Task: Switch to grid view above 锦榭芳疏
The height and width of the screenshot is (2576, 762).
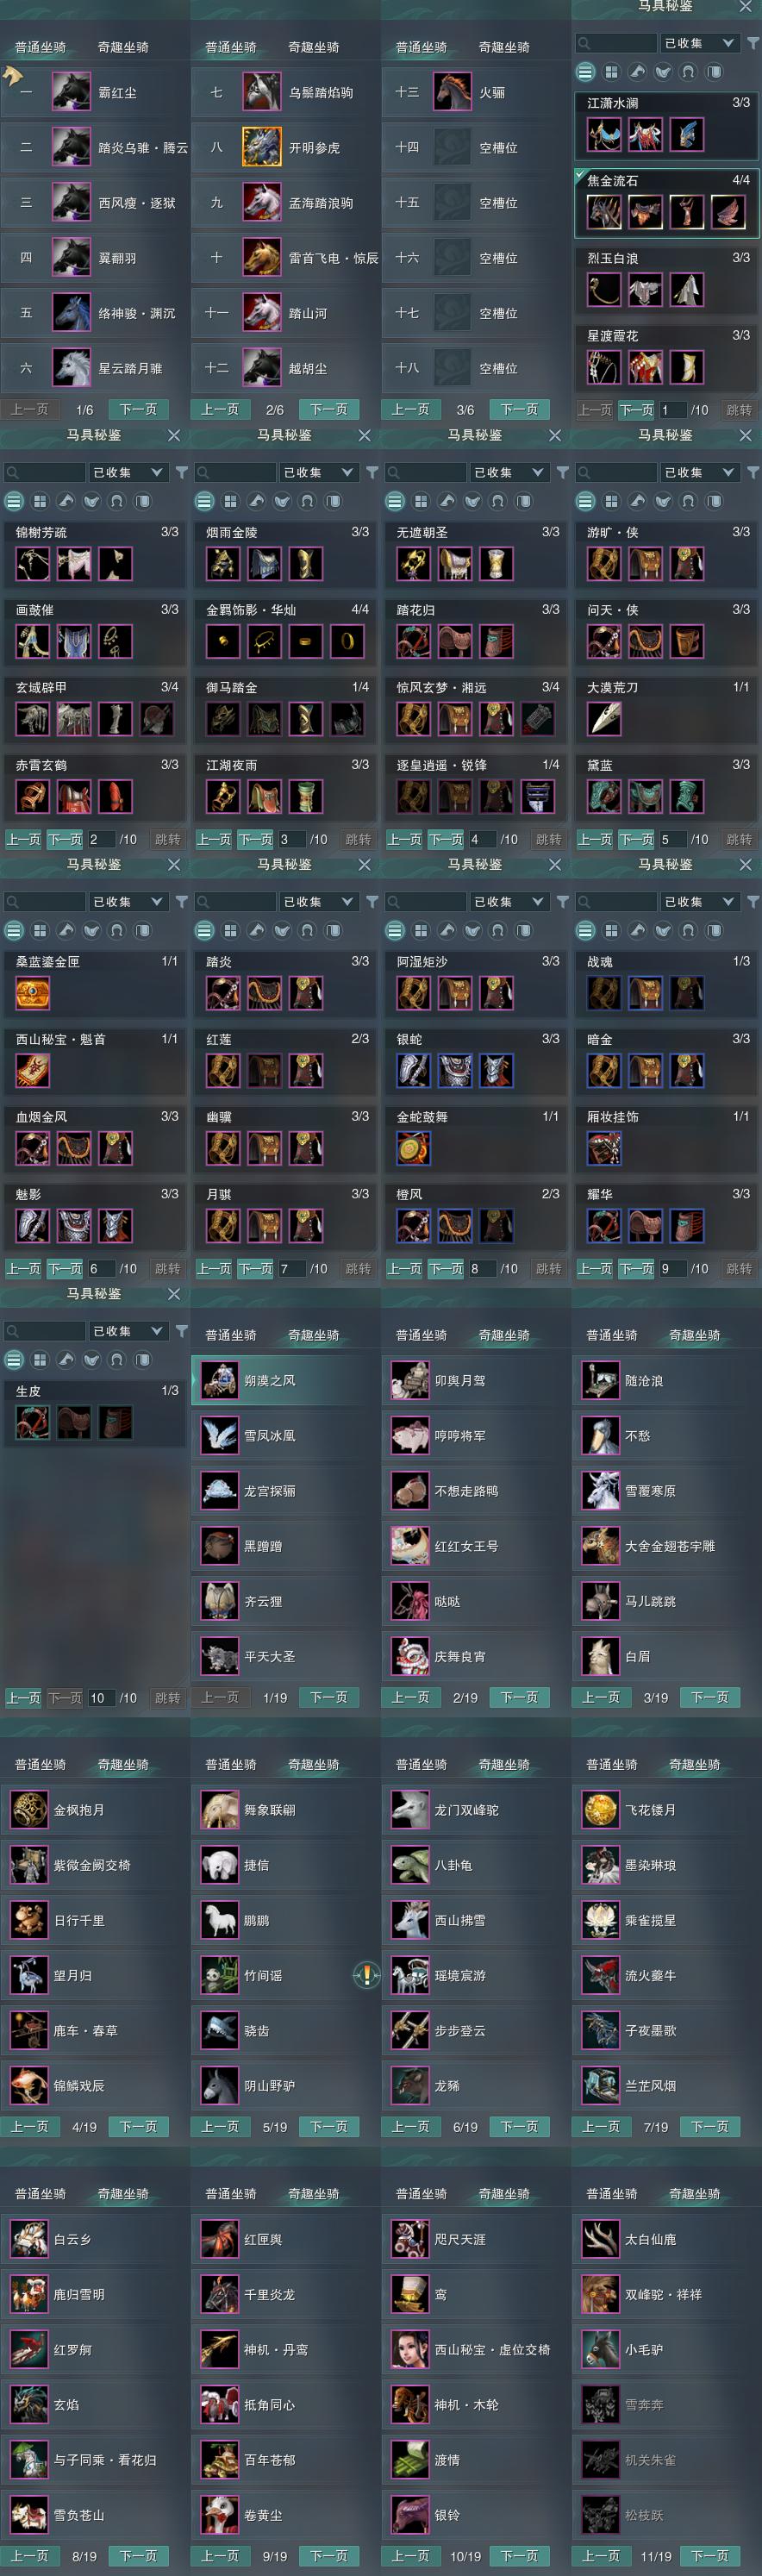Action: point(40,501)
